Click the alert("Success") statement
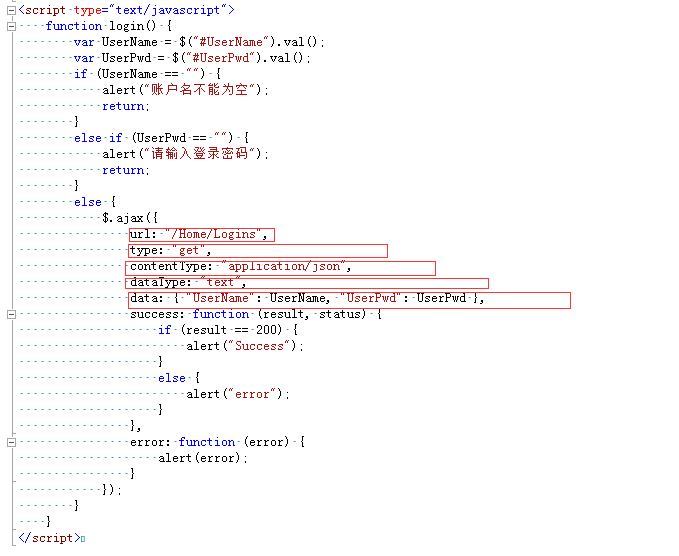The image size is (679, 556). 245,346
